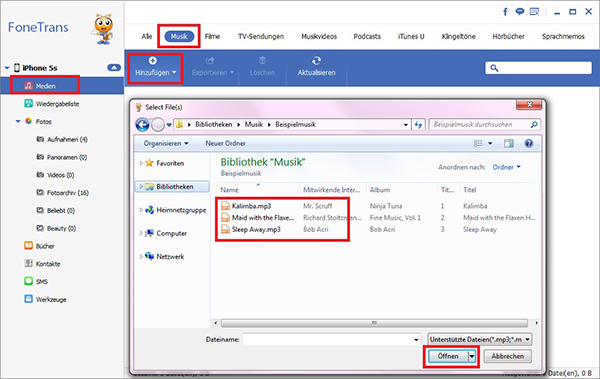Open Beliebt (0) album
600x379 pixels.
(x=61, y=211)
